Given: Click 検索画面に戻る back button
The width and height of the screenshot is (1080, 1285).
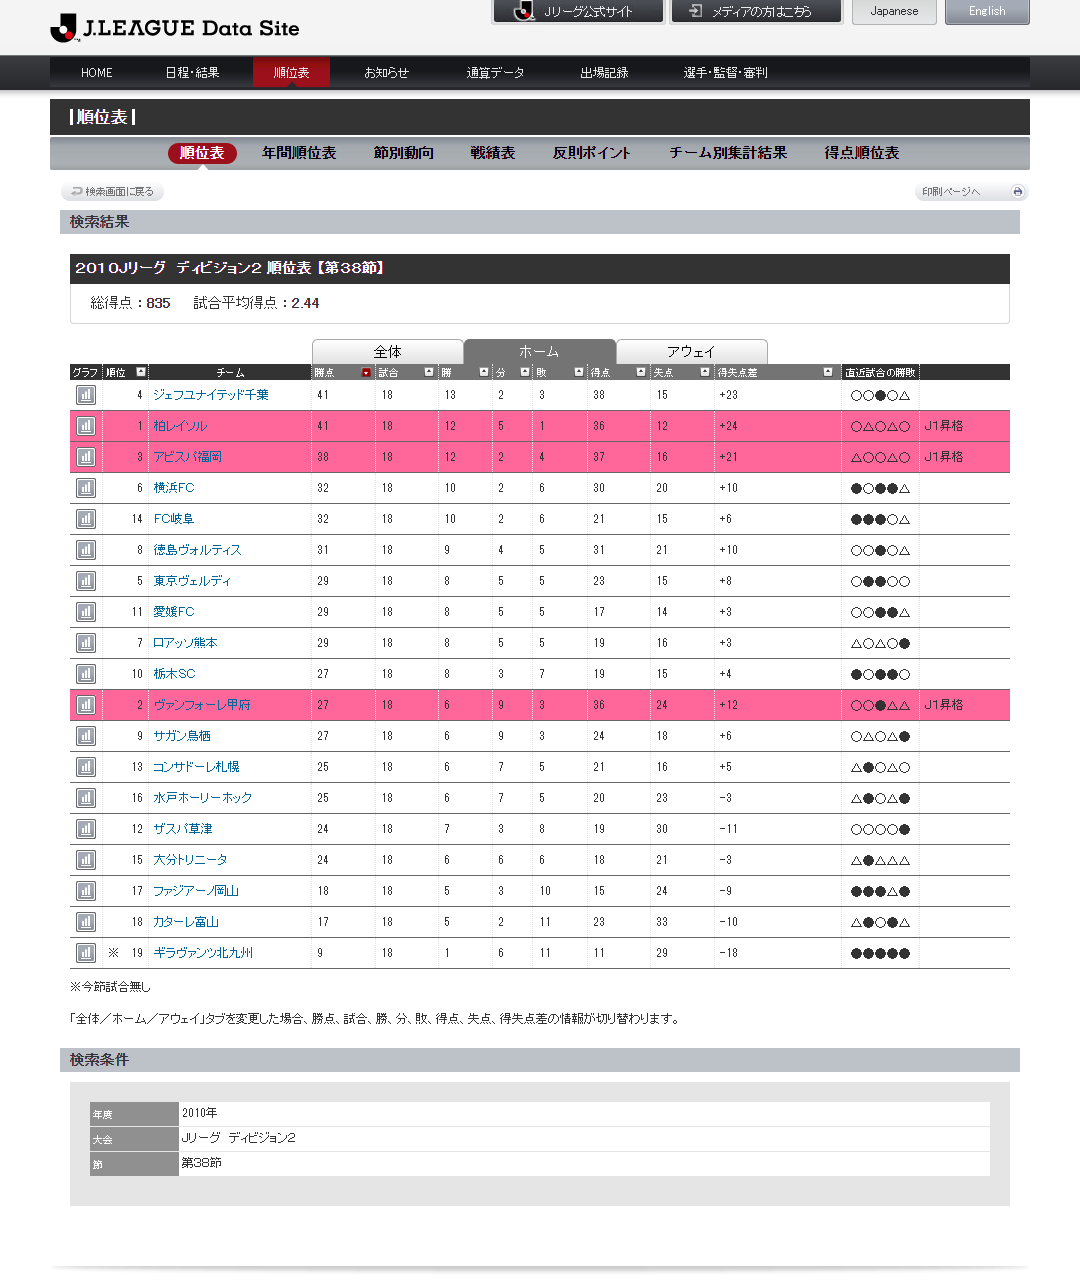Looking at the screenshot, I should coord(112,192).
